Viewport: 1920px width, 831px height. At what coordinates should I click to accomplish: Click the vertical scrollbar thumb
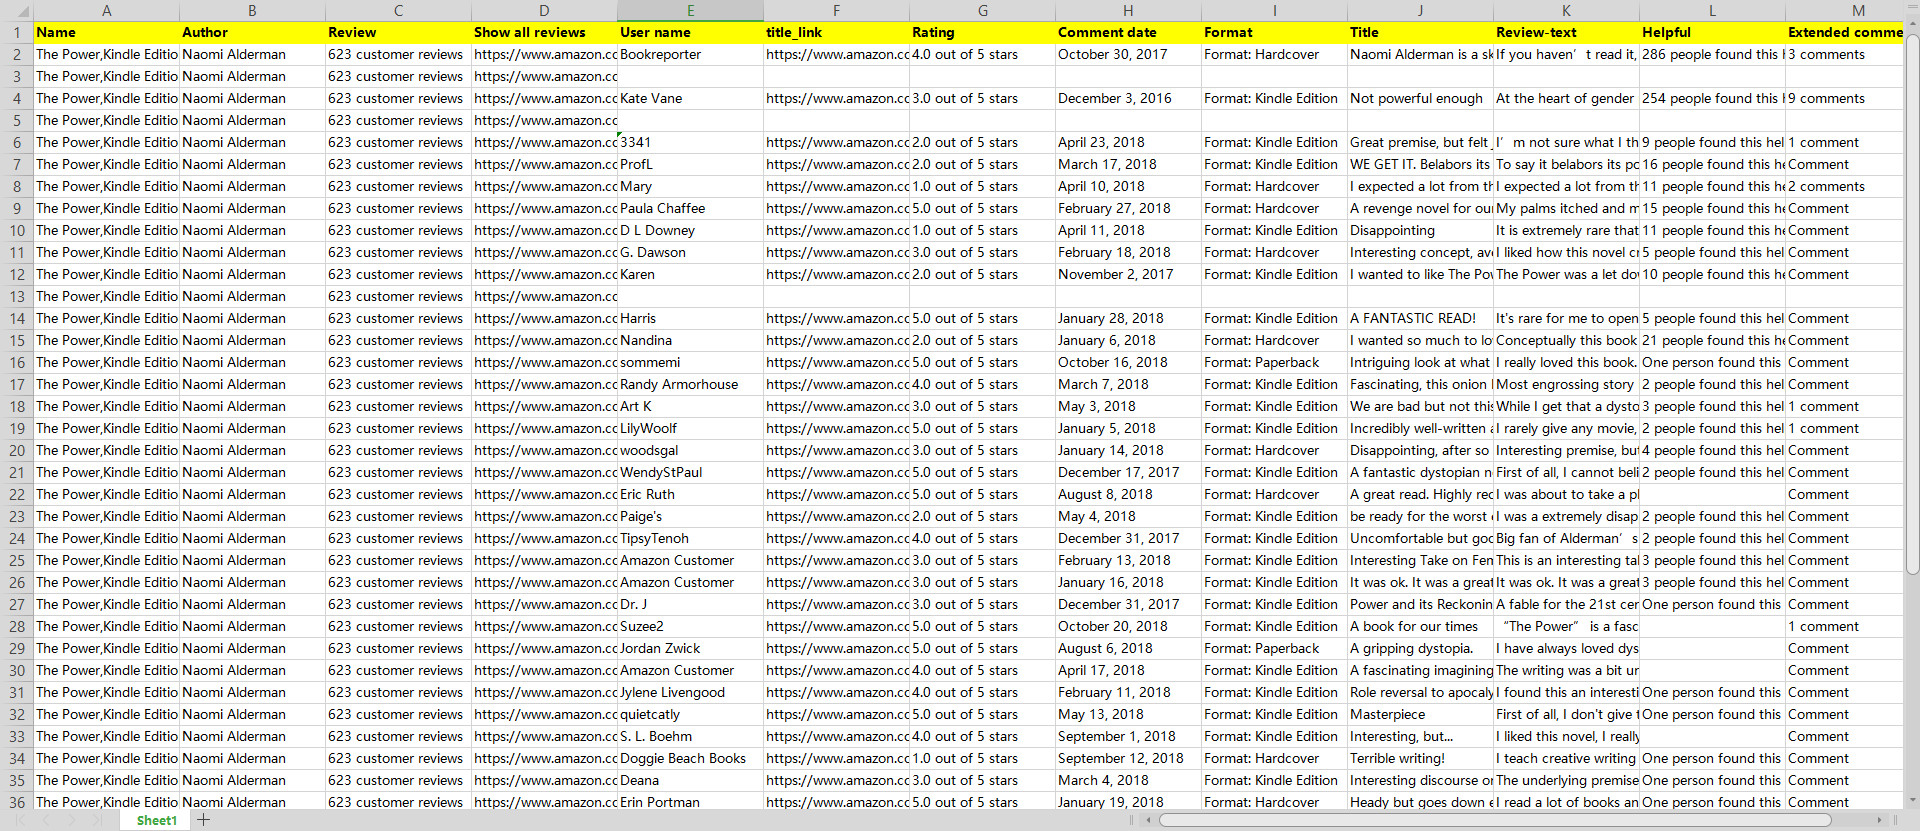1912,305
